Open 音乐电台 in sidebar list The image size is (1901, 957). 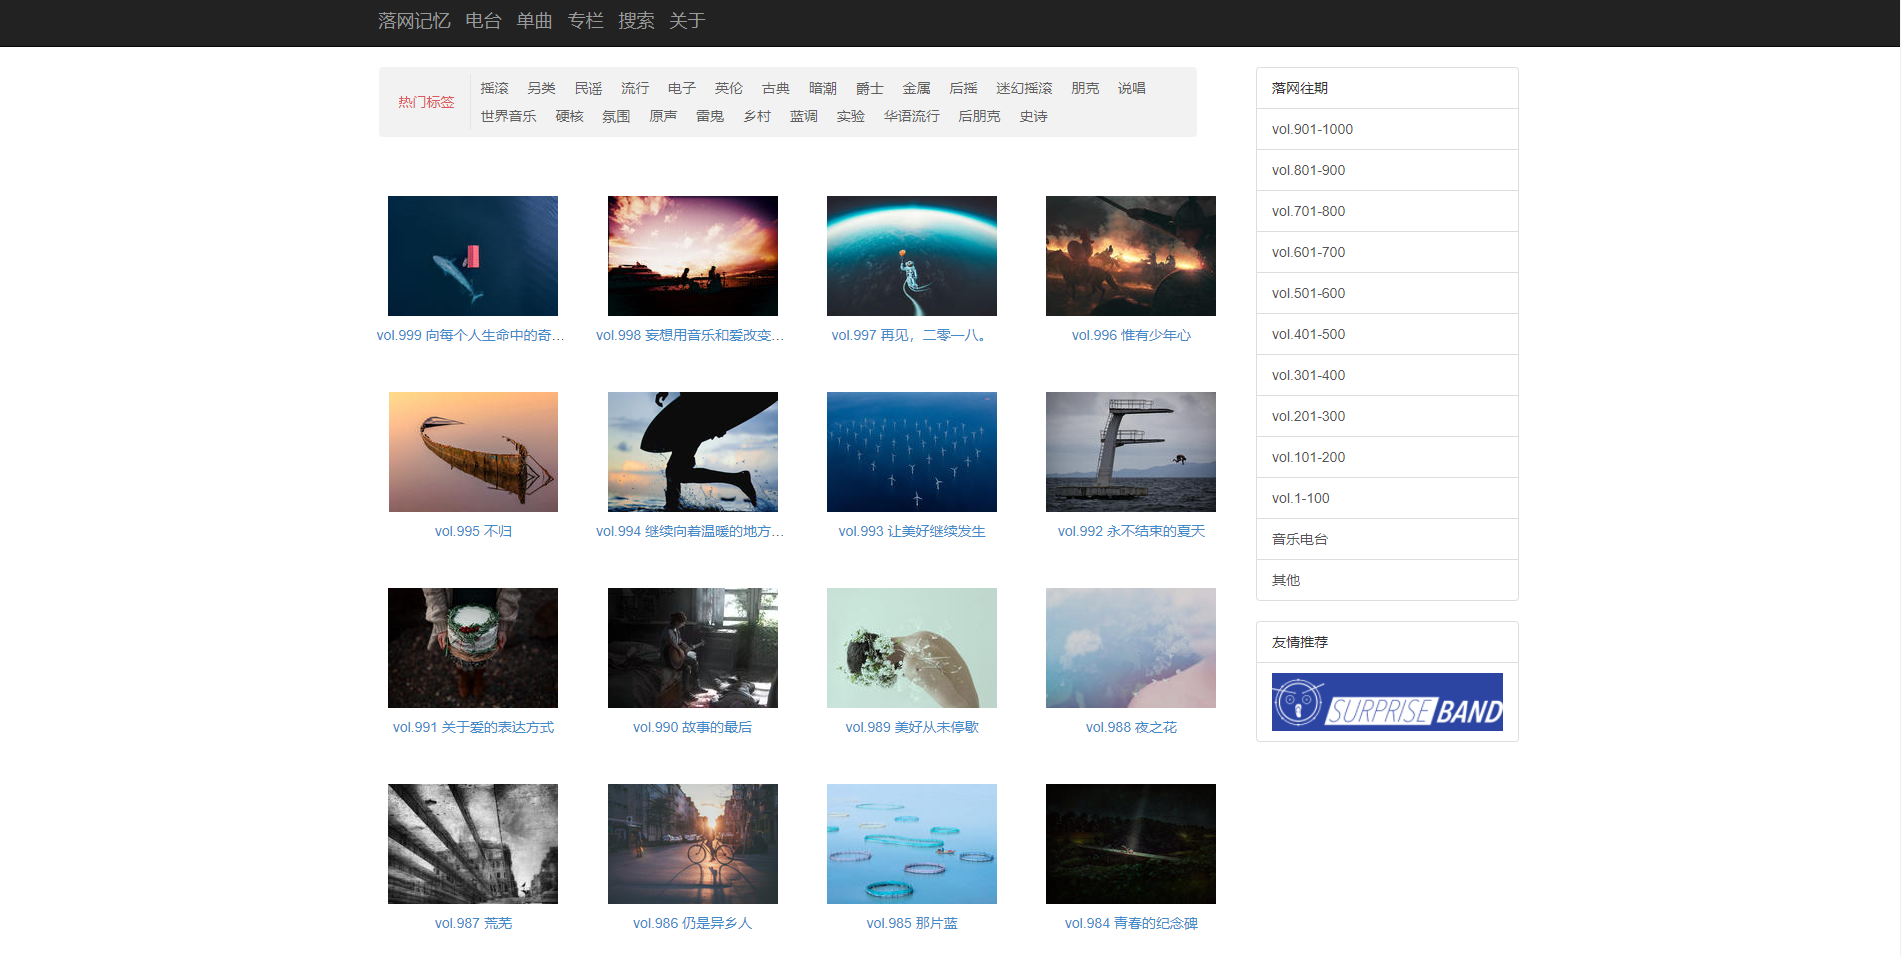(x=1387, y=539)
